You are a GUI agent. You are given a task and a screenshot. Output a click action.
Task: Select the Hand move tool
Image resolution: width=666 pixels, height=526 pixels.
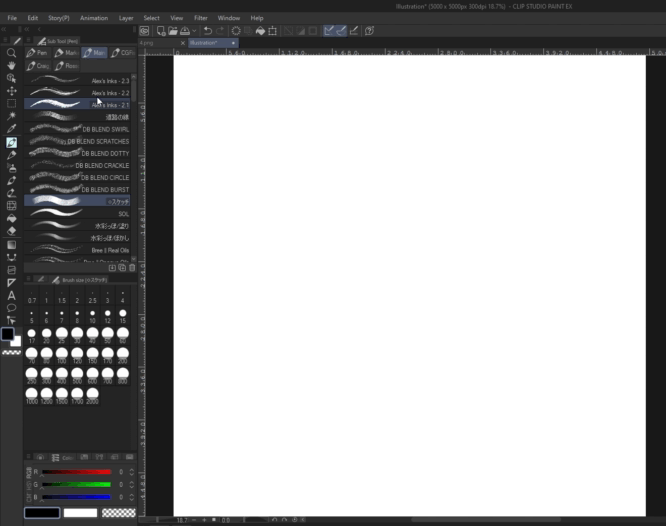(x=11, y=65)
